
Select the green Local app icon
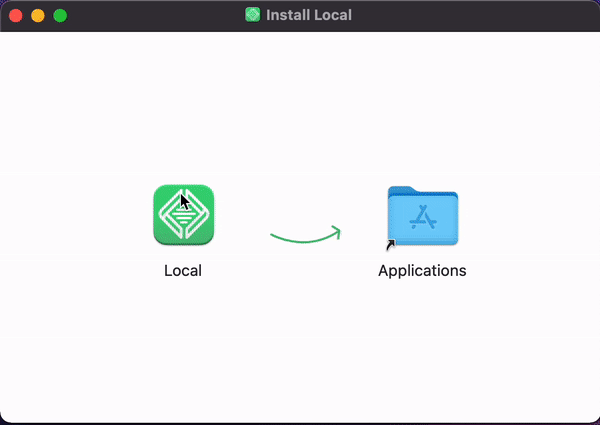point(184,215)
